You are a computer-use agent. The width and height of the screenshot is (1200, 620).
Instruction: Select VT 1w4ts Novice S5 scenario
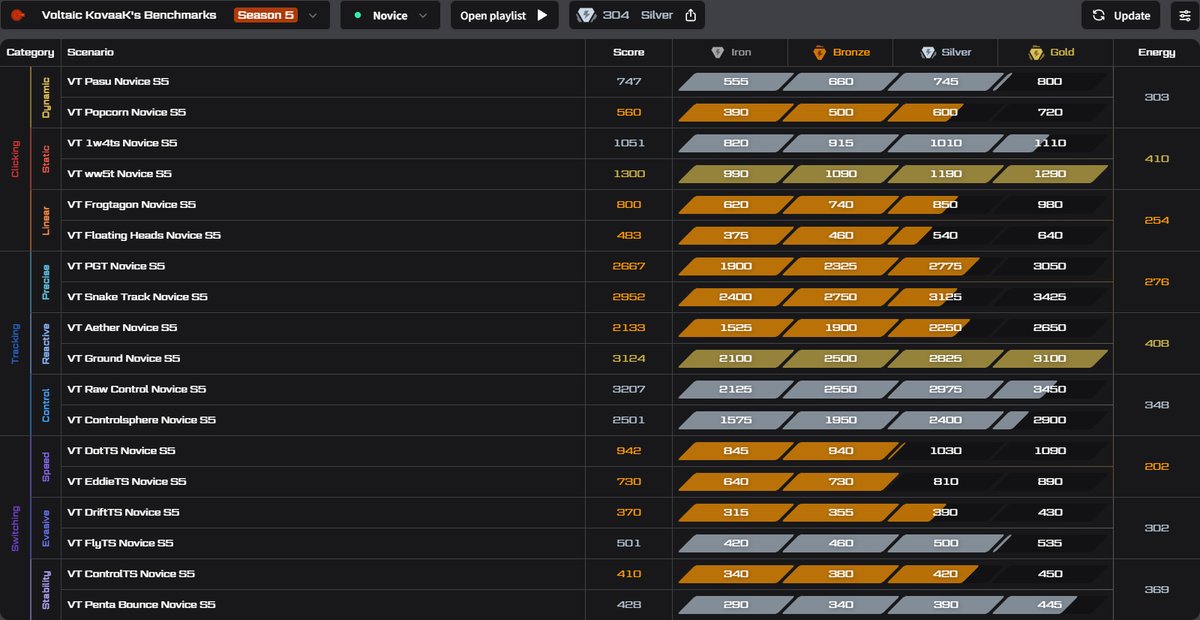122,143
